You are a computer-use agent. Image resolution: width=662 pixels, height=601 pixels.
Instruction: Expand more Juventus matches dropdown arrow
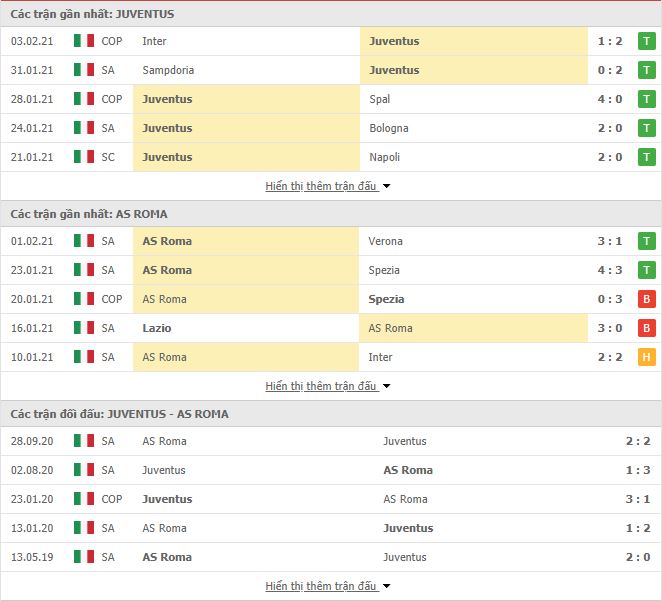click(x=386, y=186)
